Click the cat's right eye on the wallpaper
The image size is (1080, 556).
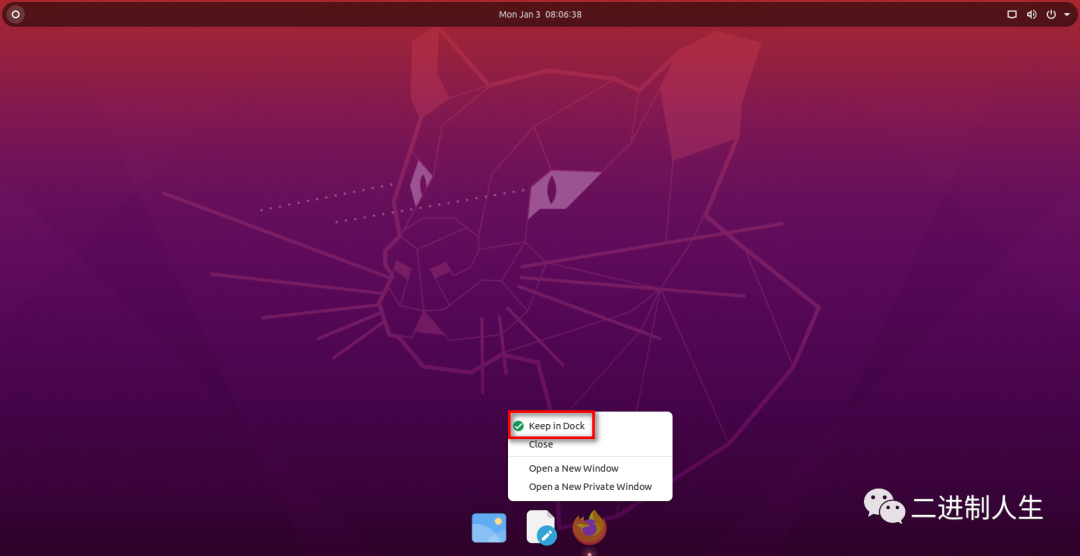551,188
